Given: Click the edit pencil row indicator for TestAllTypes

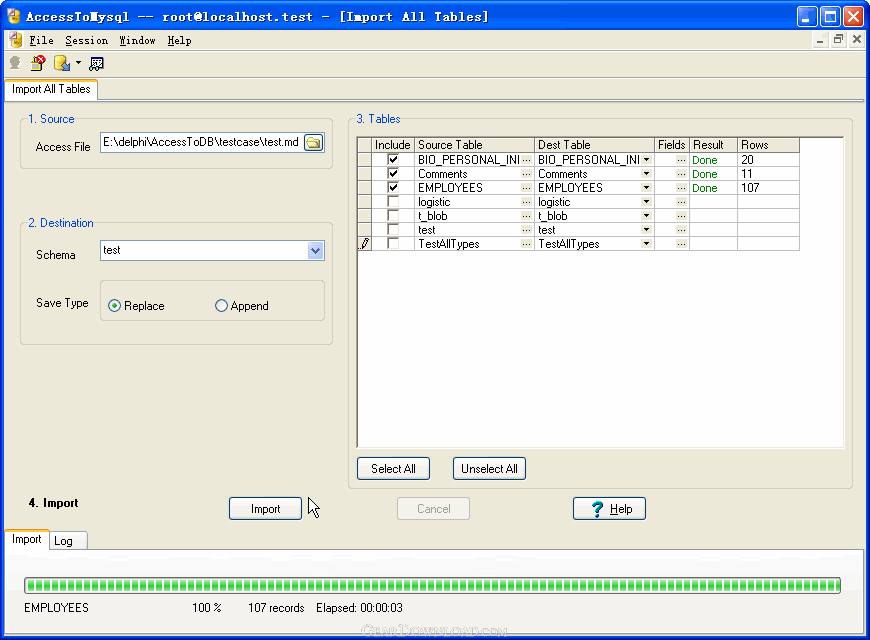Looking at the screenshot, I should click(365, 244).
